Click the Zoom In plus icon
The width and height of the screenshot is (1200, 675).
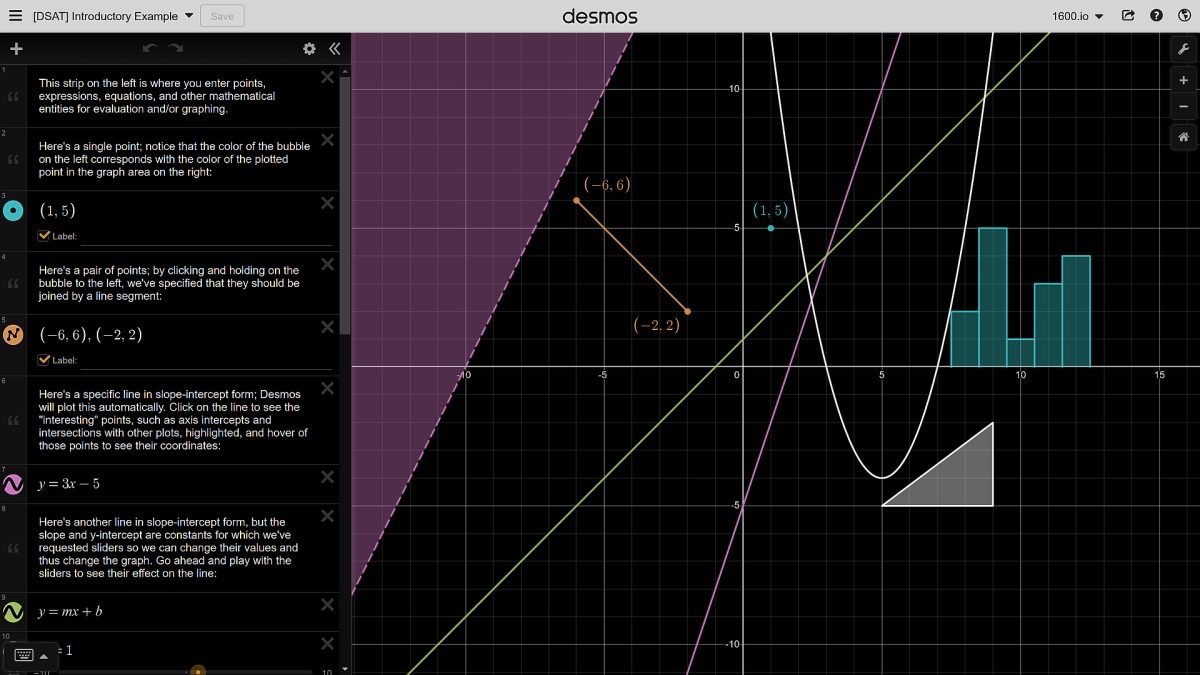[x=1183, y=80]
